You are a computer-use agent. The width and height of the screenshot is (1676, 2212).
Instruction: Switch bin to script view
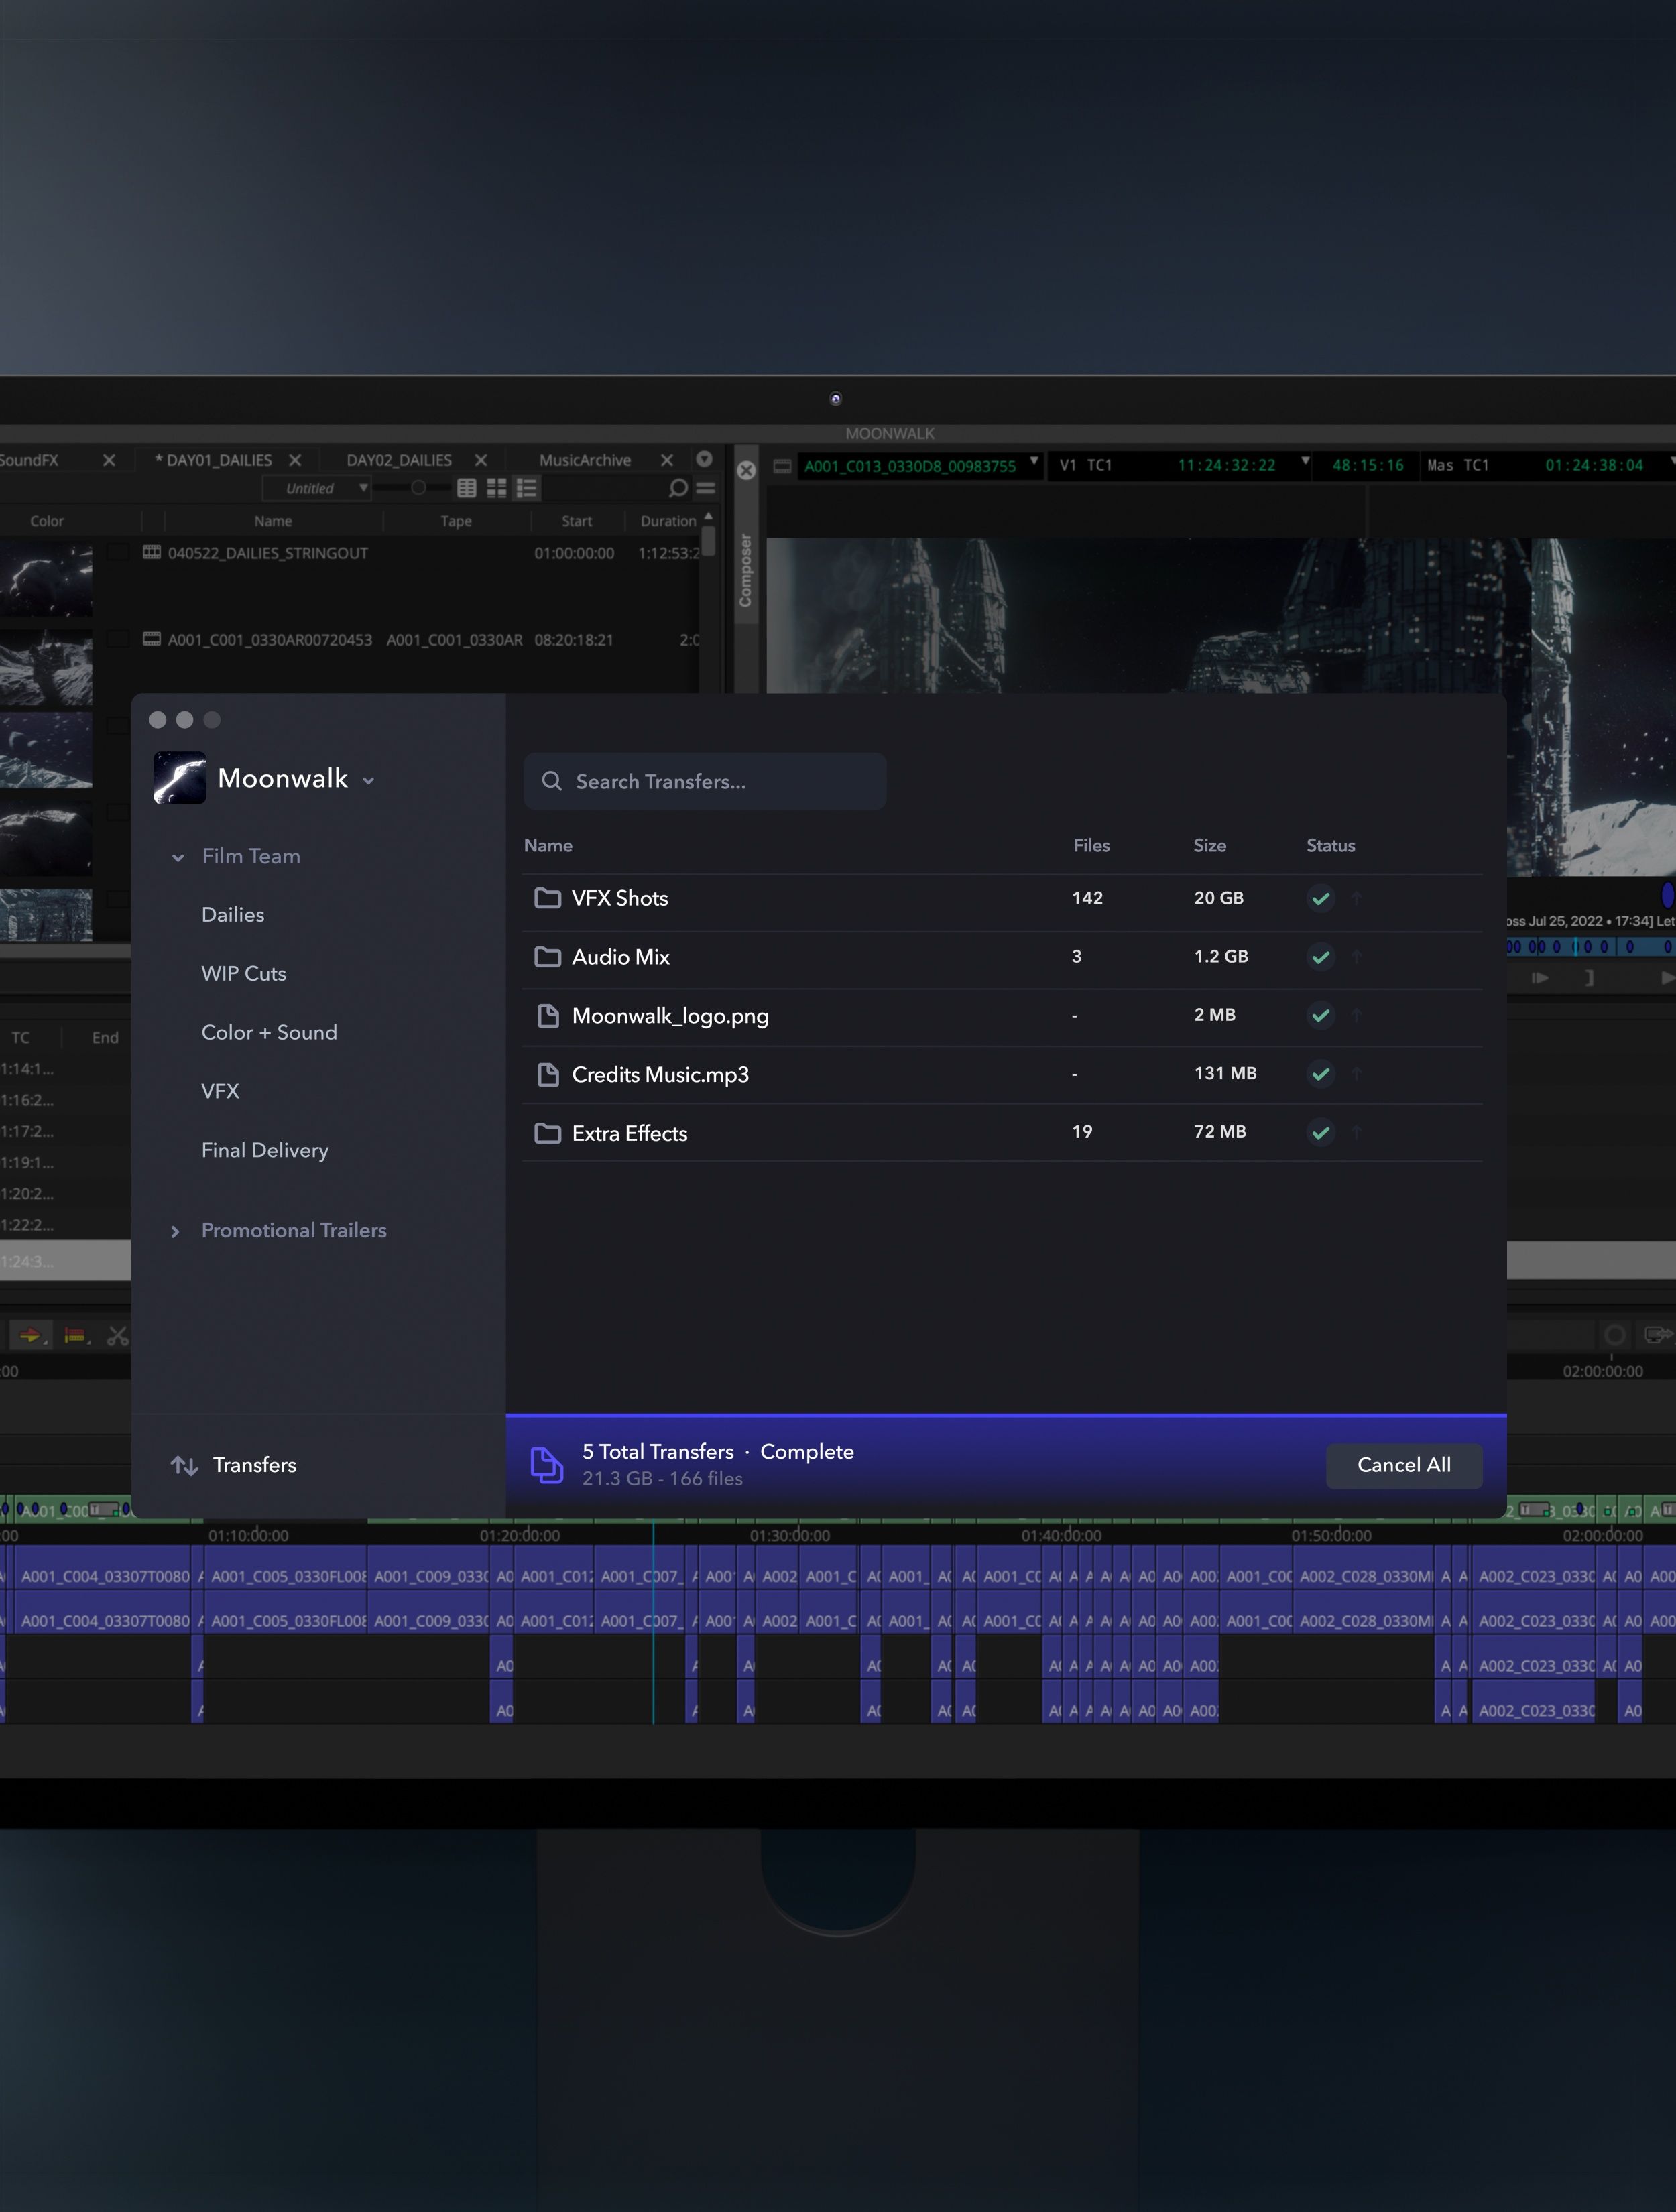pyautogui.click(x=527, y=488)
